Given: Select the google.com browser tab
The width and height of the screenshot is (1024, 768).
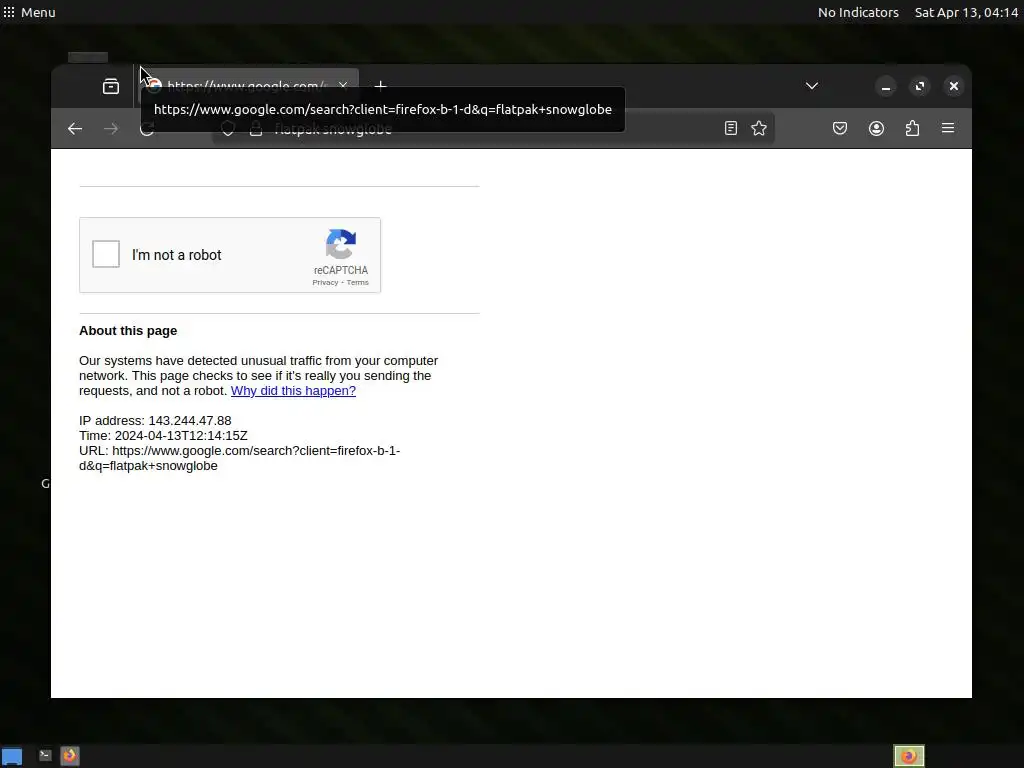Looking at the screenshot, I should click(248, 86).
